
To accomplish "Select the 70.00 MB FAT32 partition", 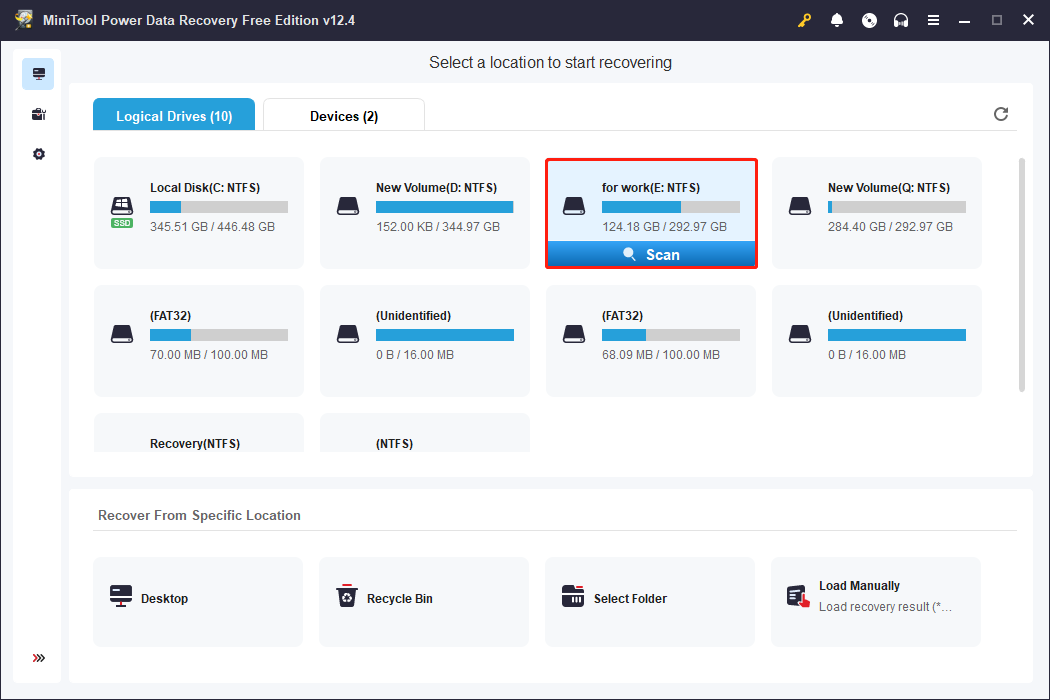I will 199,340.
